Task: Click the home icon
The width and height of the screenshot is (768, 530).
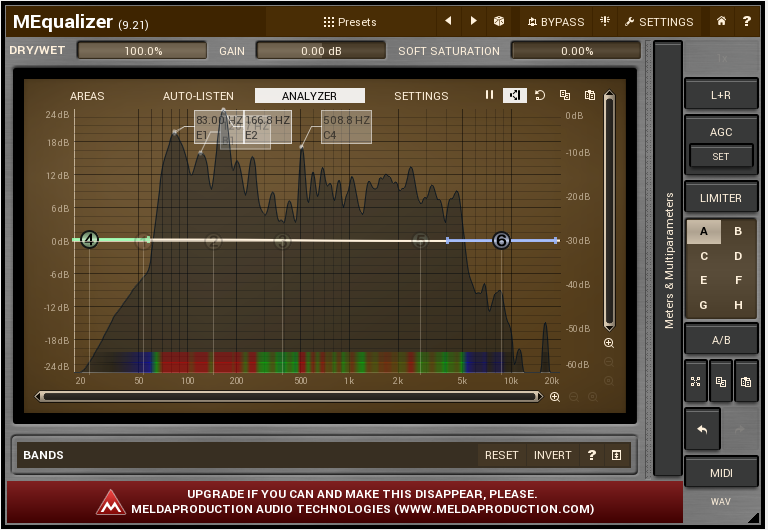Action: tap(721, 21)
